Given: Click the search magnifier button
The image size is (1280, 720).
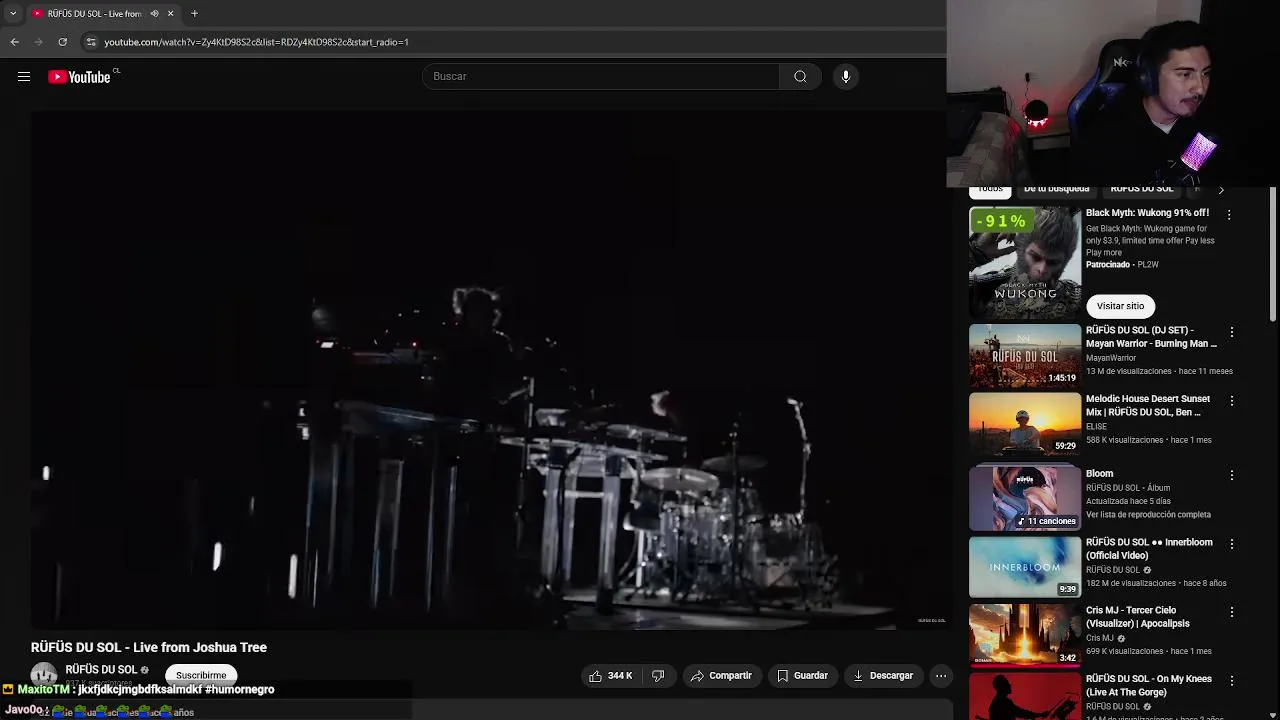Looking at the screenshot, I should pos(800,76).
